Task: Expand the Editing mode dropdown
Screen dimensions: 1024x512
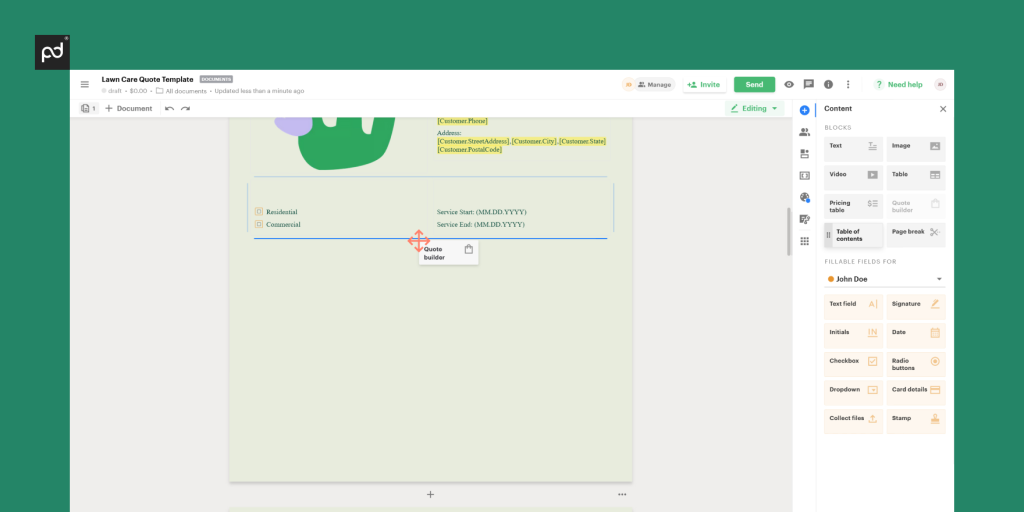Action: click(754, 108)
